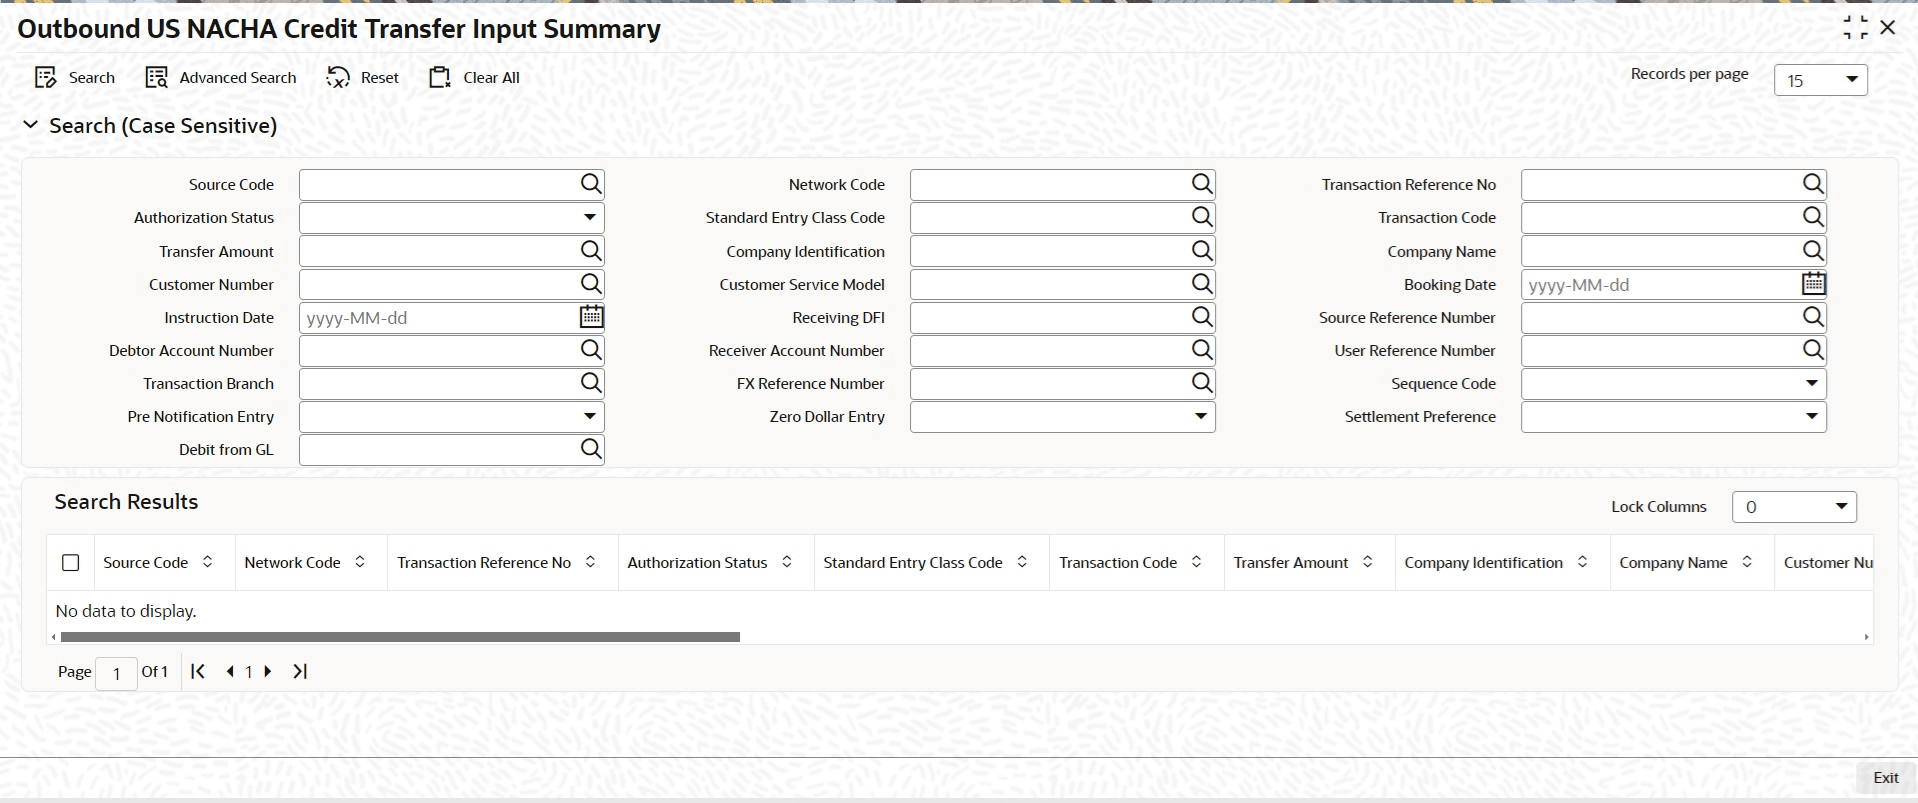Sort by Company Name column

pos(1747,562)
